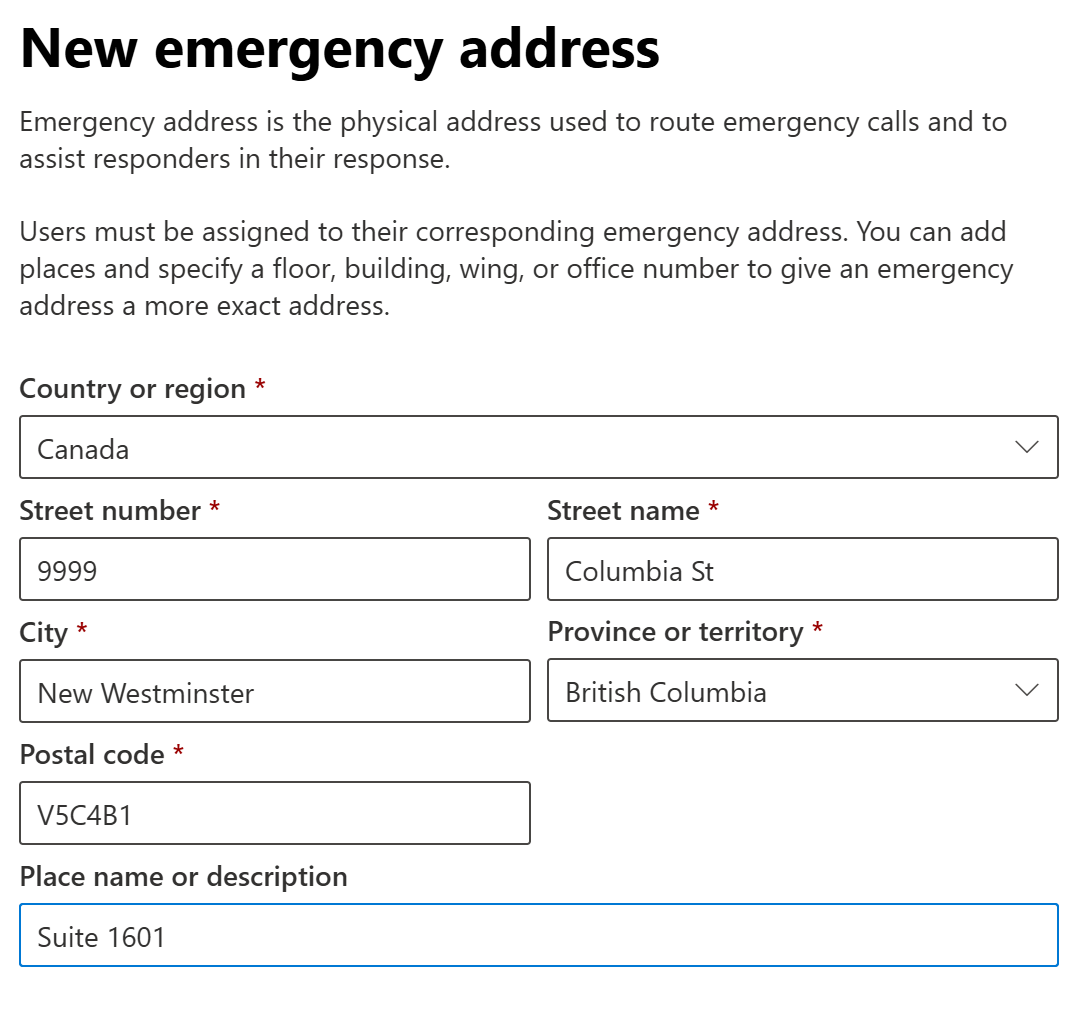Select the Postal code field with V5C4B1
Screen dimensions: 1067x1026
click(274, 814)
